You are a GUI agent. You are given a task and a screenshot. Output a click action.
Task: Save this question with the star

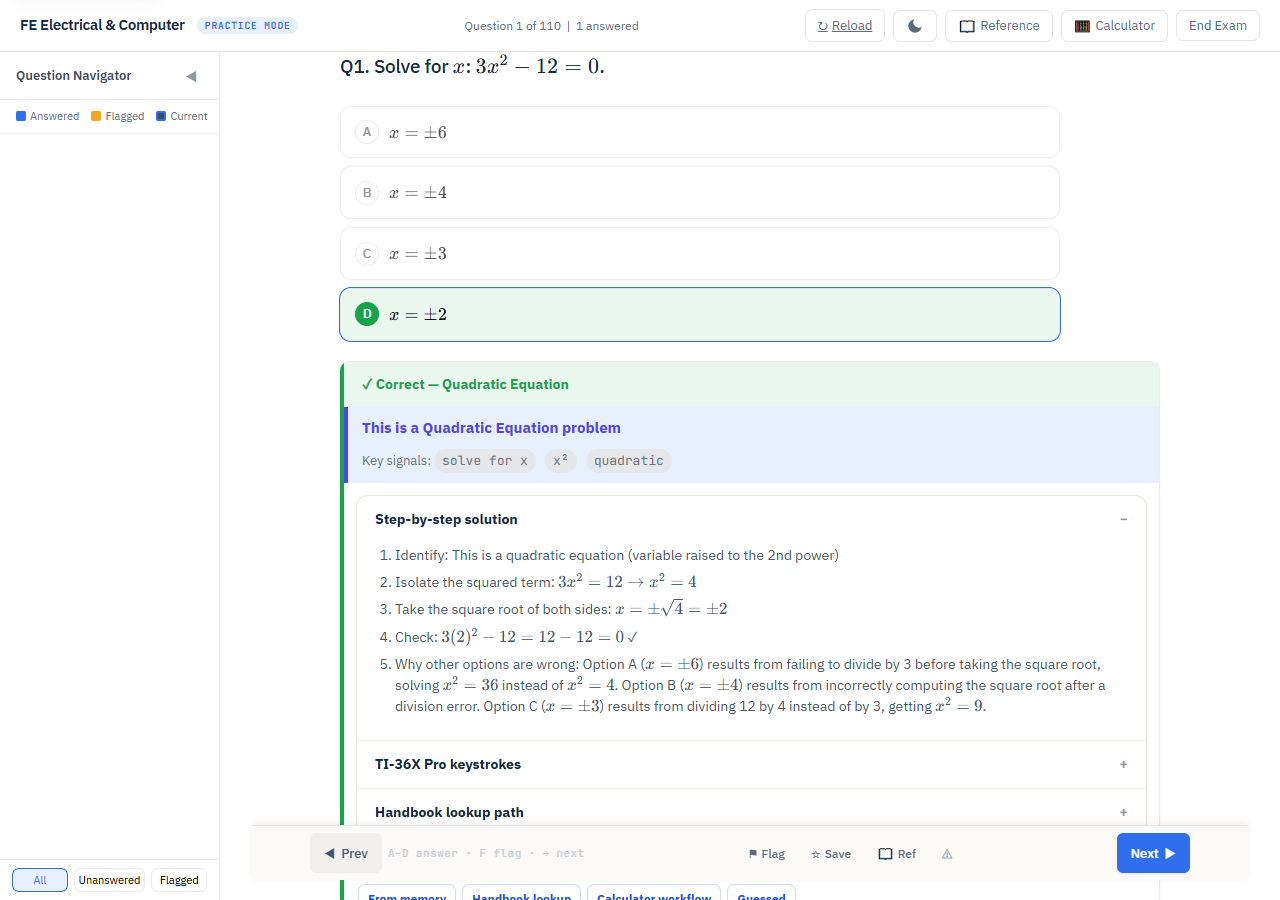[x=831, y=854]
